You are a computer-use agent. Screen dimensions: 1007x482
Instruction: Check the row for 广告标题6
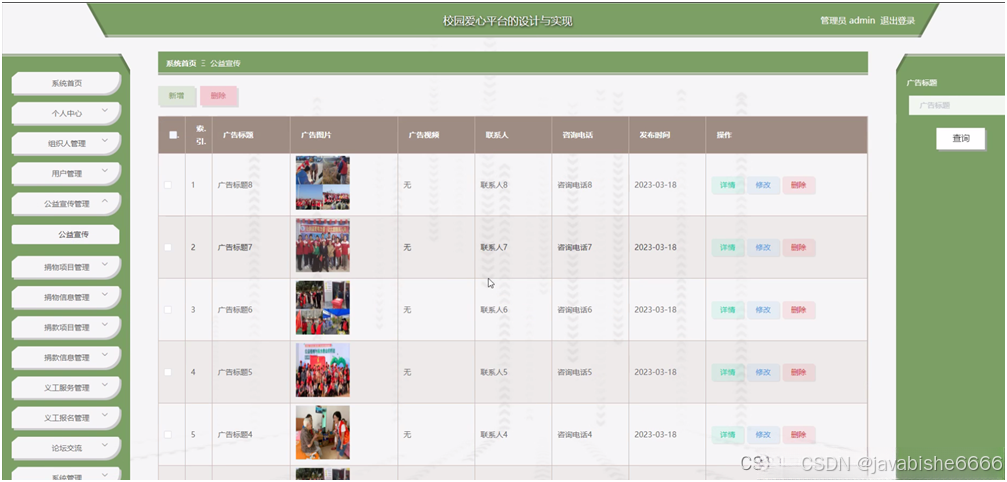[168, 309]
